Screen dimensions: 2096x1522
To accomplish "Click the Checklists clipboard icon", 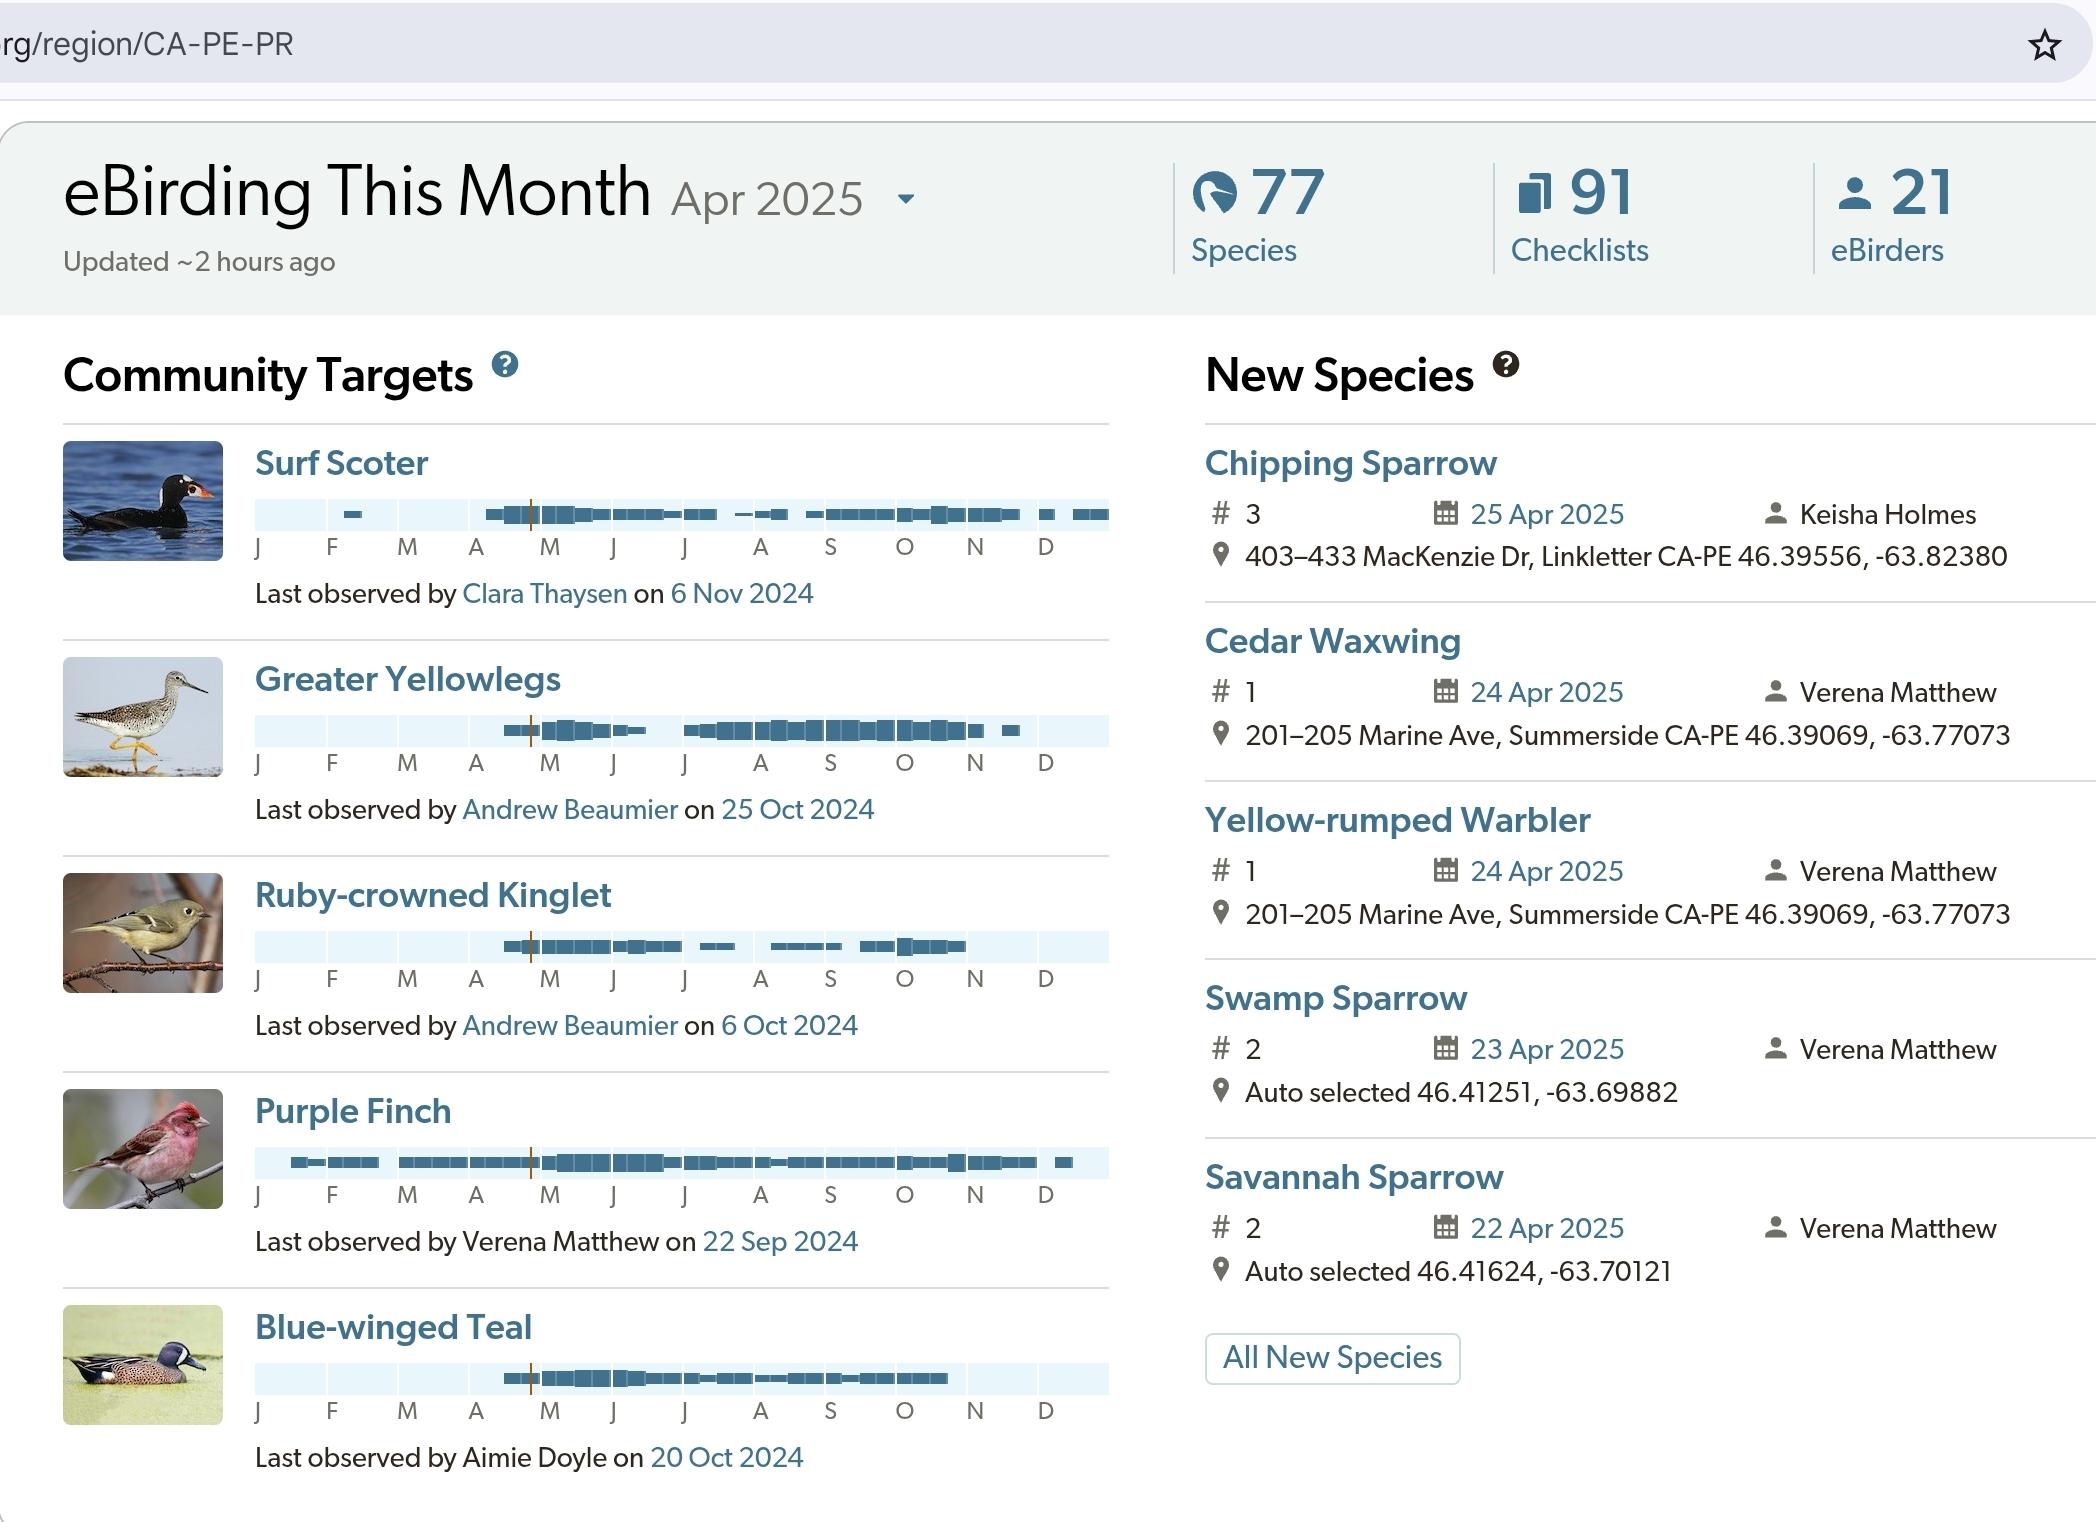I will pyautogui.click(x=1534, y=192).
